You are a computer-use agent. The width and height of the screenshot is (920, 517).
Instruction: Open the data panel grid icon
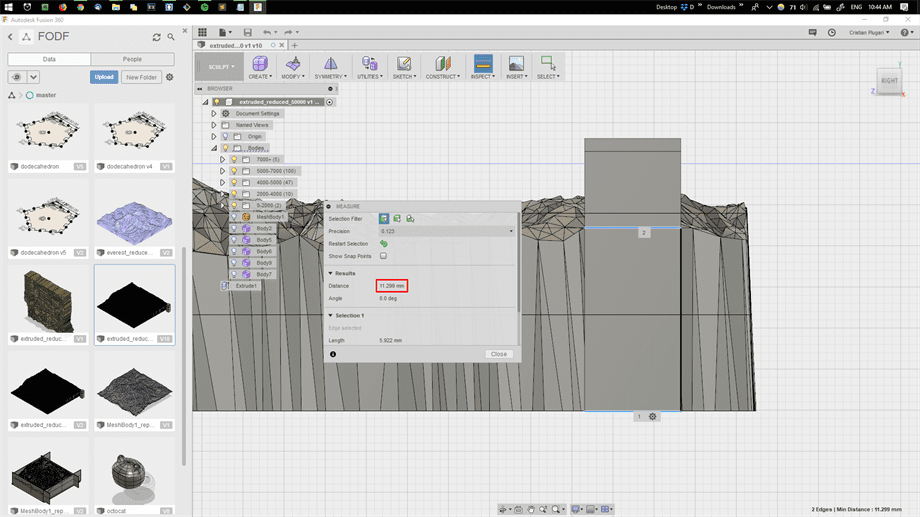tap(202, 32)
